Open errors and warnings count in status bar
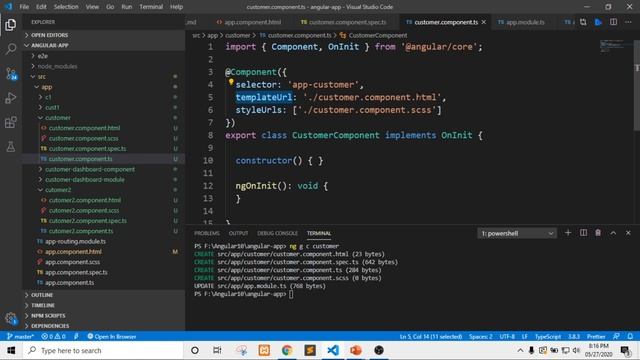Image resolution: width=640 pixels, height=360 pixels. 53,336
